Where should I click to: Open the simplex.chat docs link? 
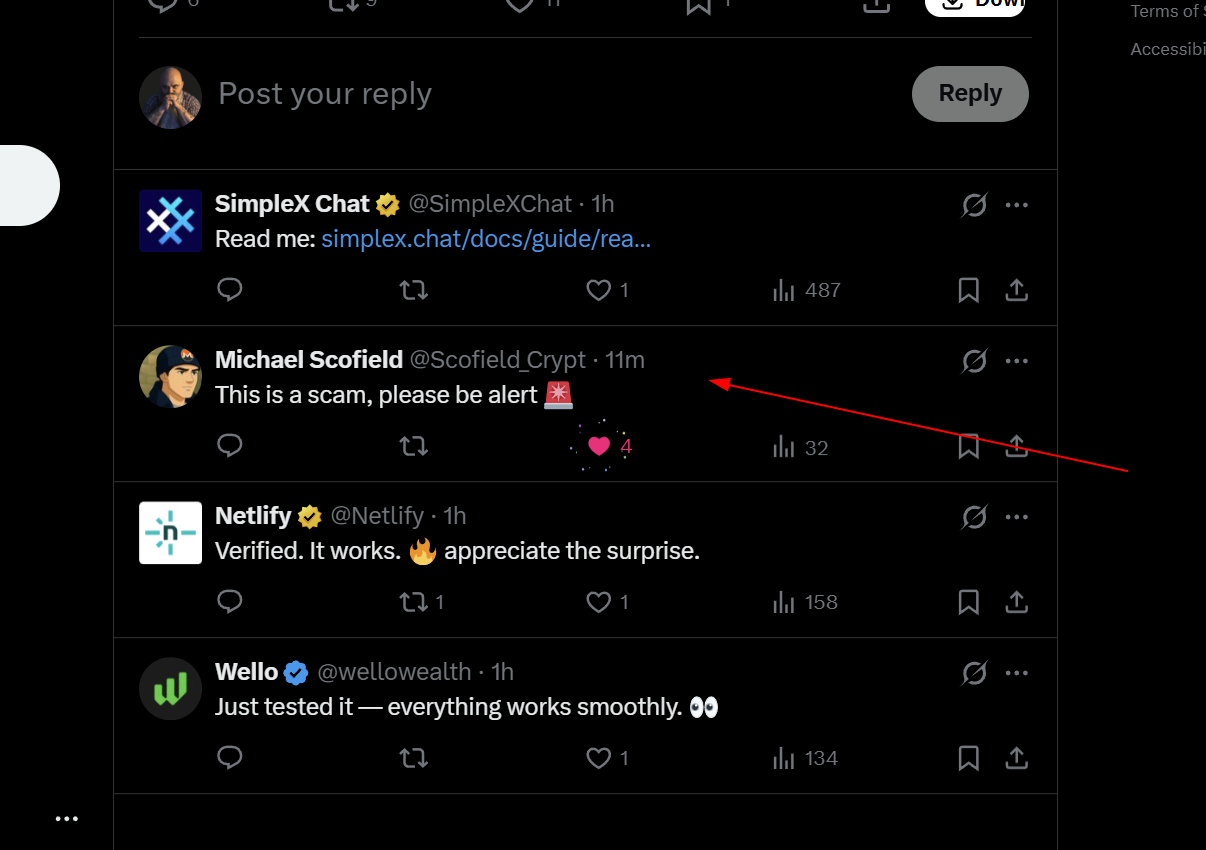coord(486,239)
